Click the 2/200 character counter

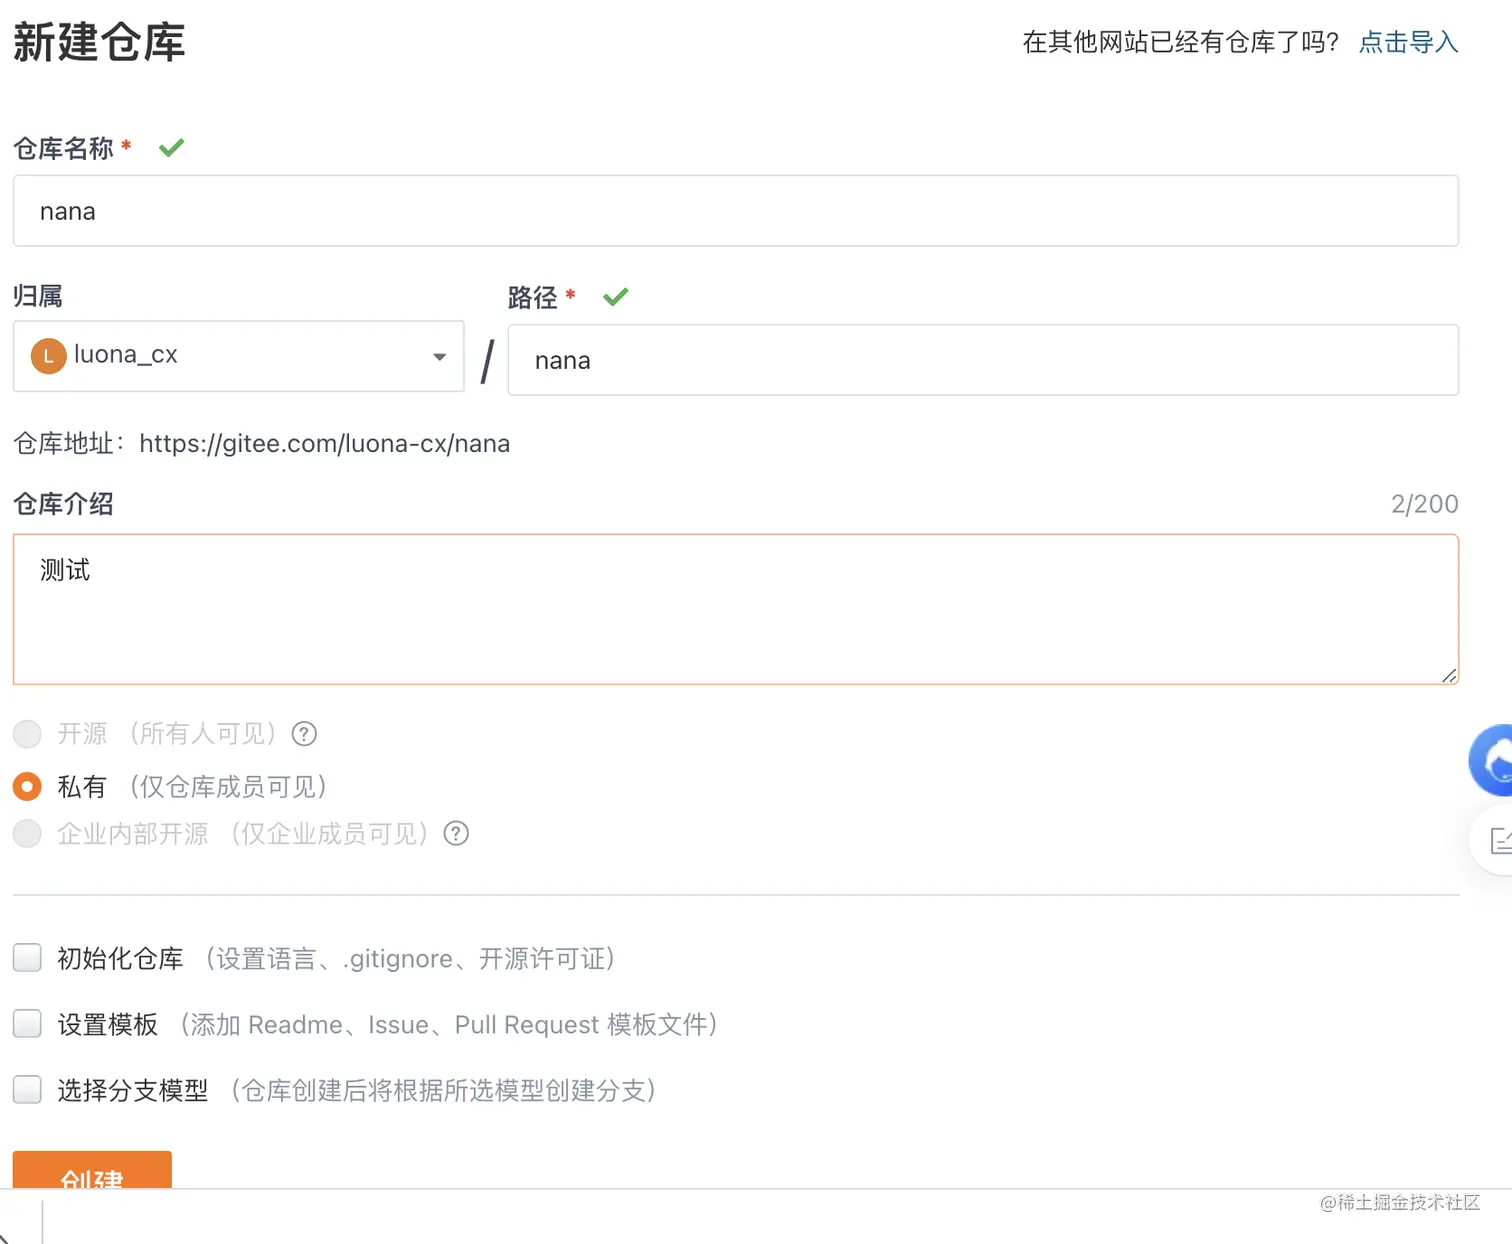[x=1424, y=504]
